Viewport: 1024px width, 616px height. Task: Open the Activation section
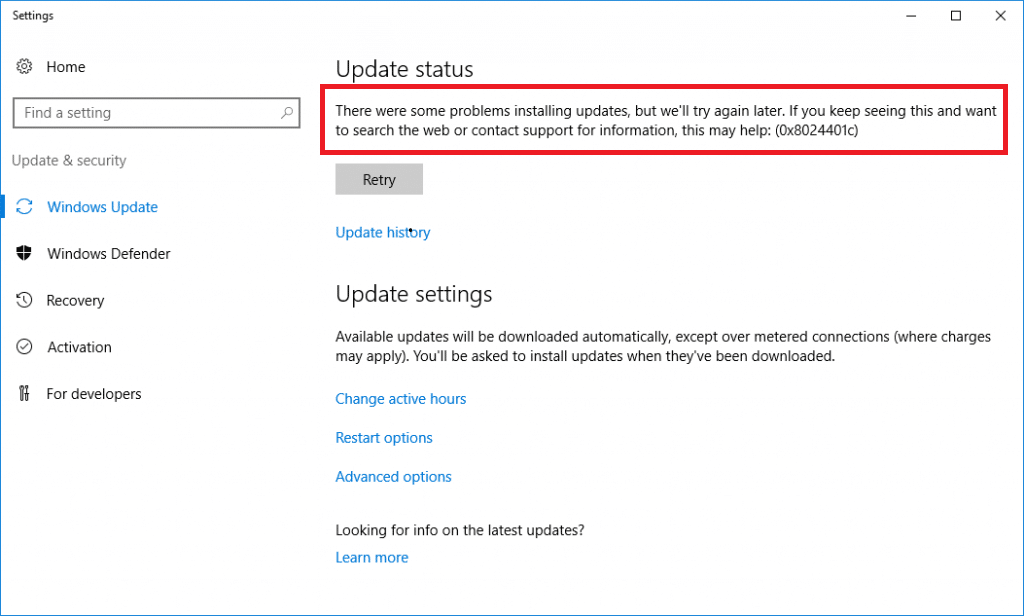(79, 347)
